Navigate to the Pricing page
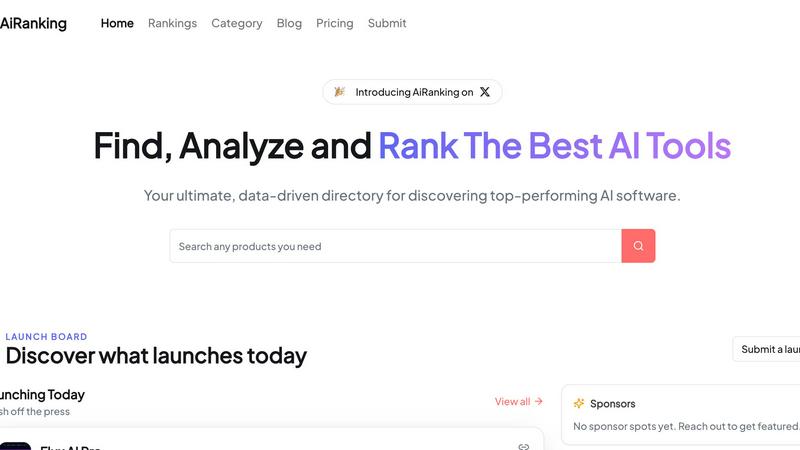This screenshot has width=800, height=450. click(334, 23)
